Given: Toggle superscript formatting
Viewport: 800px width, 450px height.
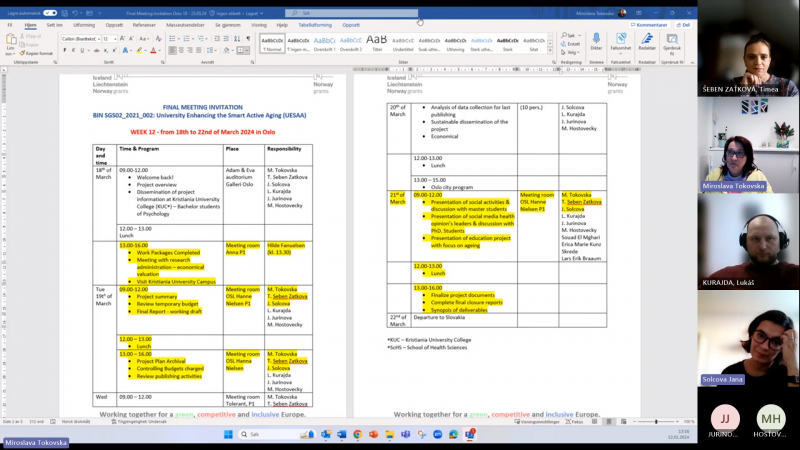Looking at the screenshot, I should coord(114,51).
